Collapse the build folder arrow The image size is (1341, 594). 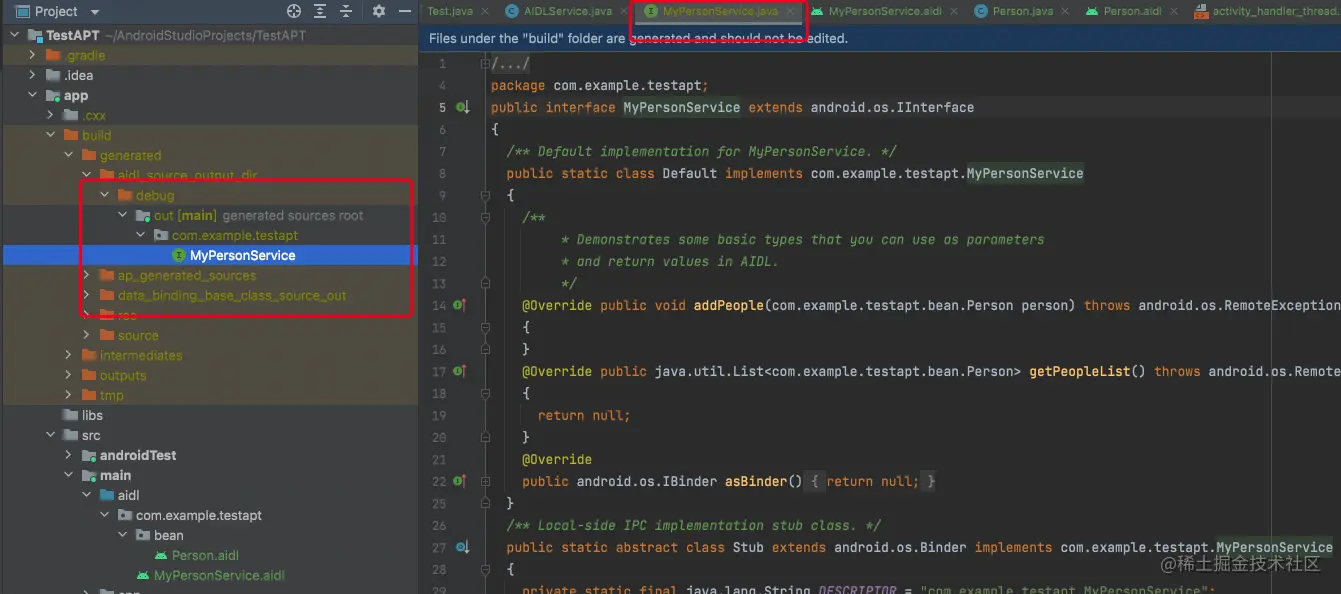coord(51,135)
